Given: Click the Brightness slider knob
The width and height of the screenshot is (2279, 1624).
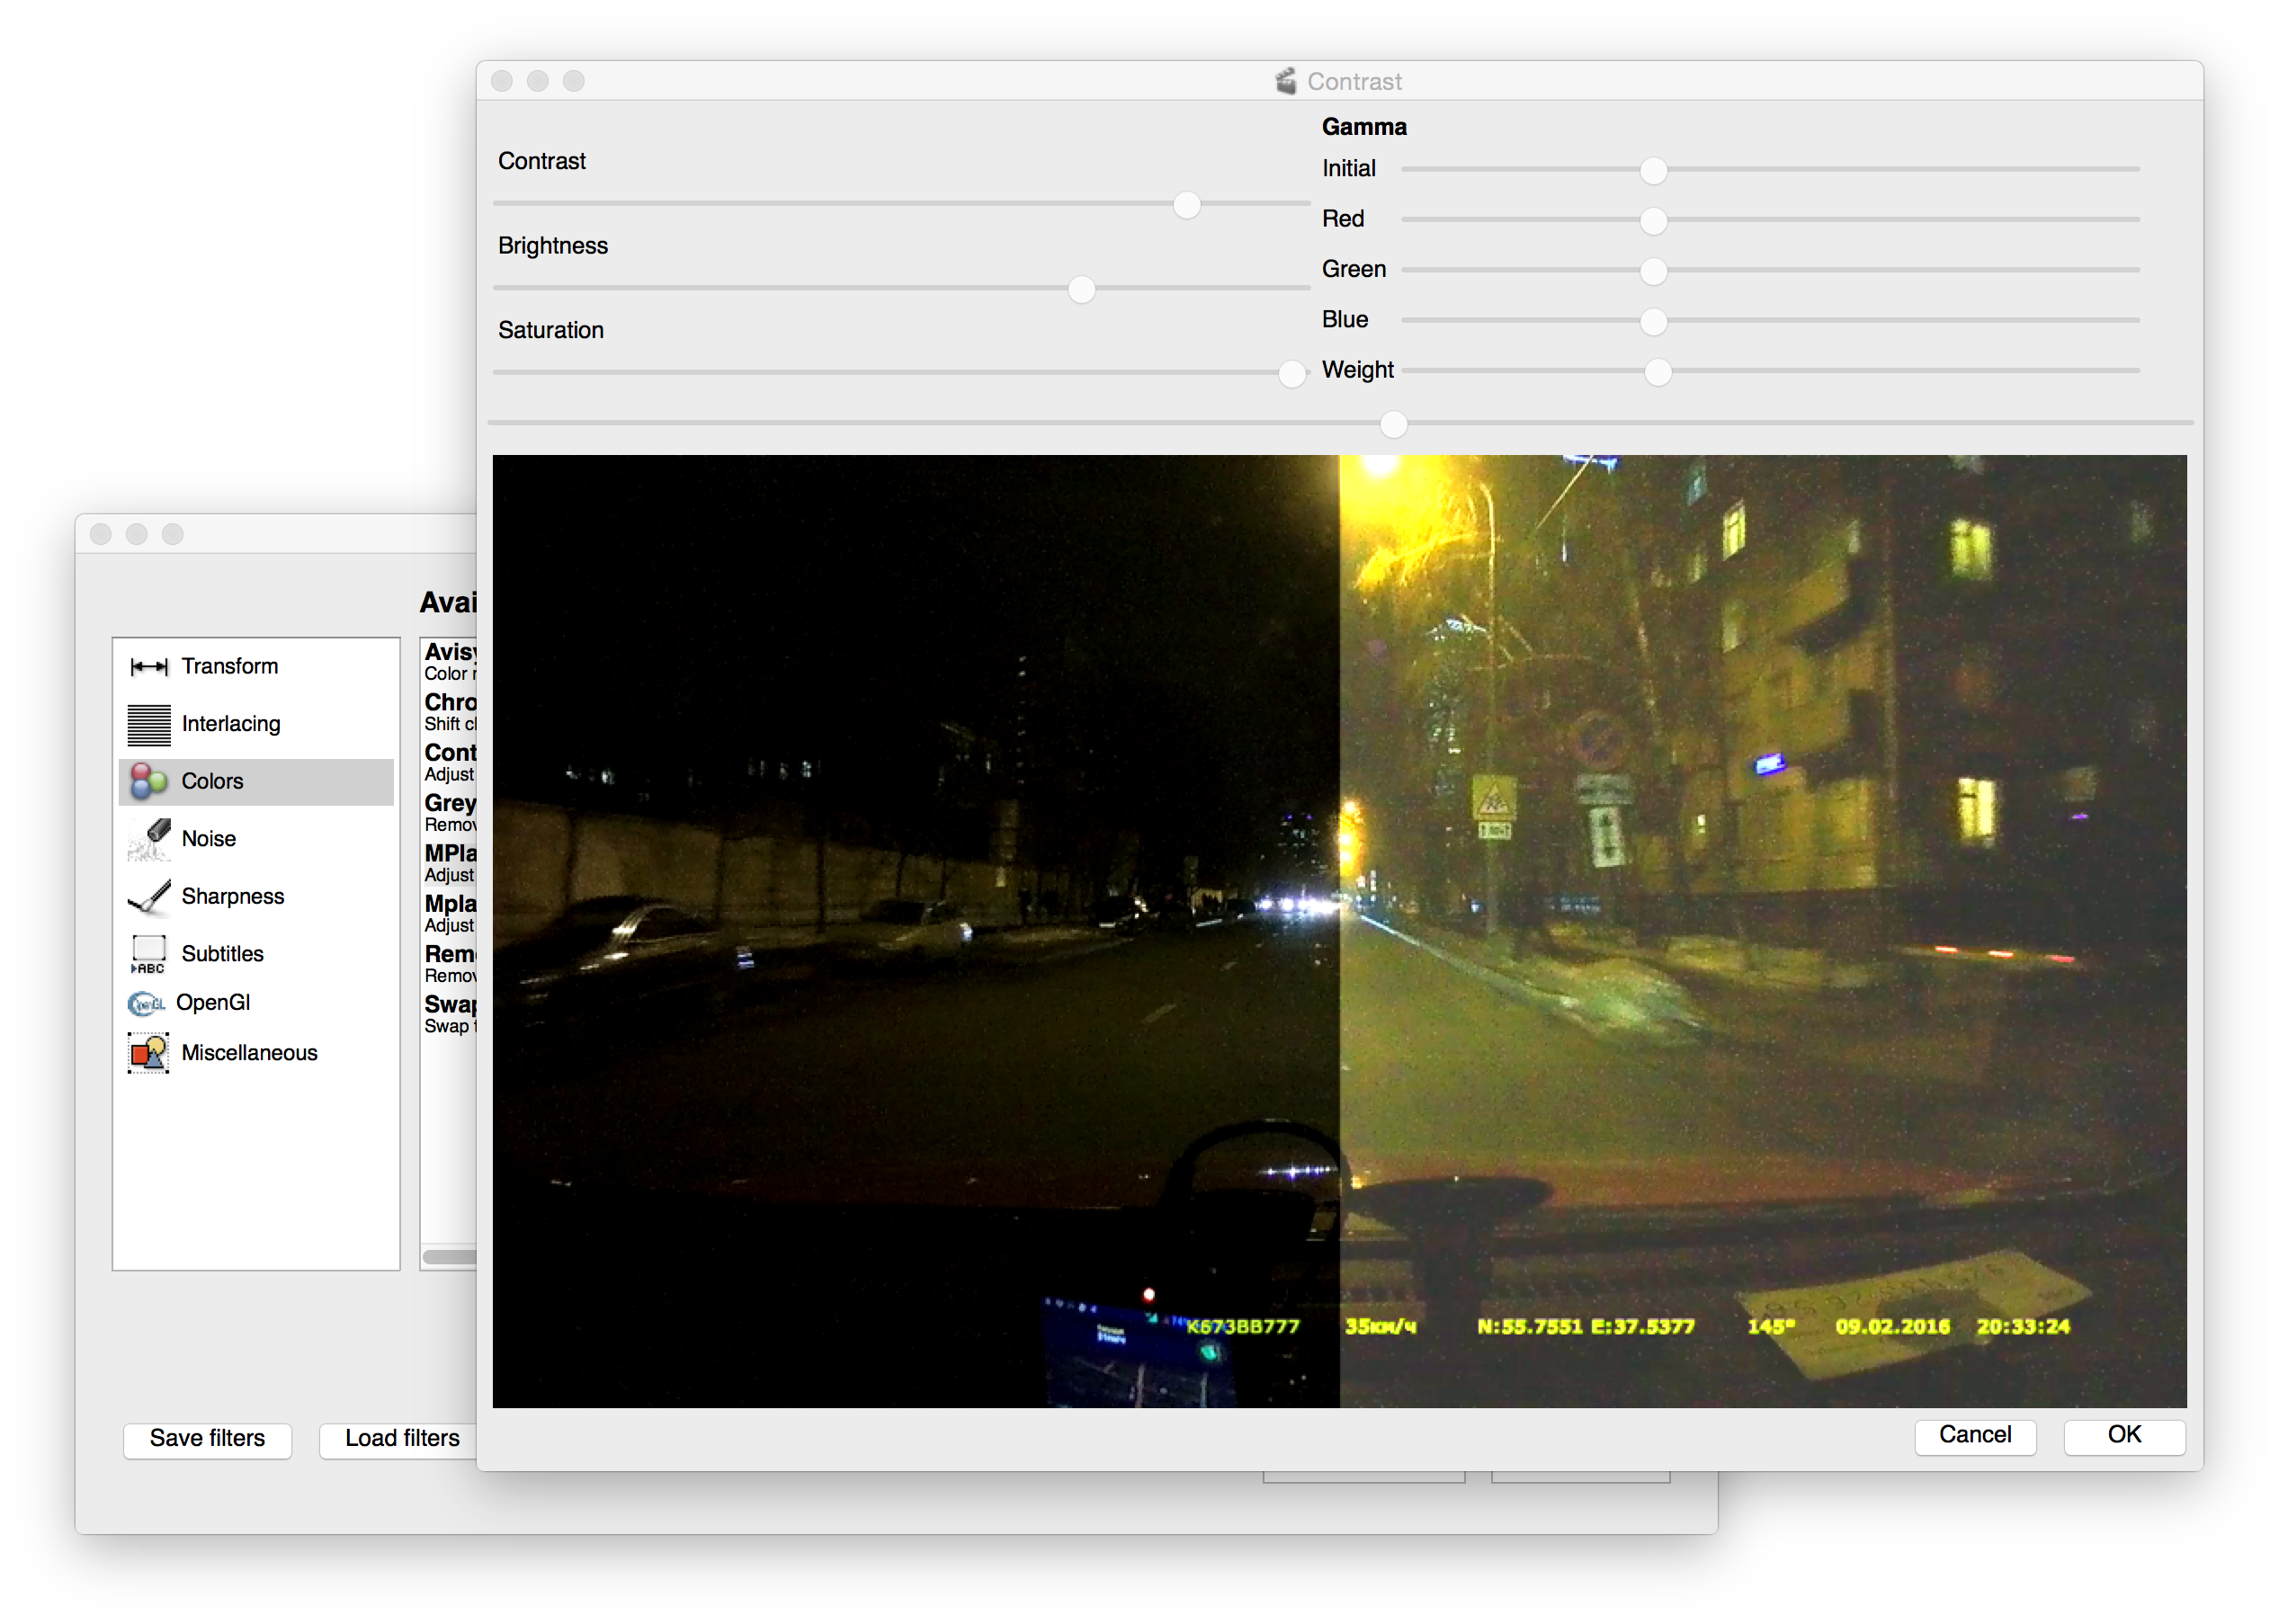Looking at the screenshot, I should coord(1081,290).
